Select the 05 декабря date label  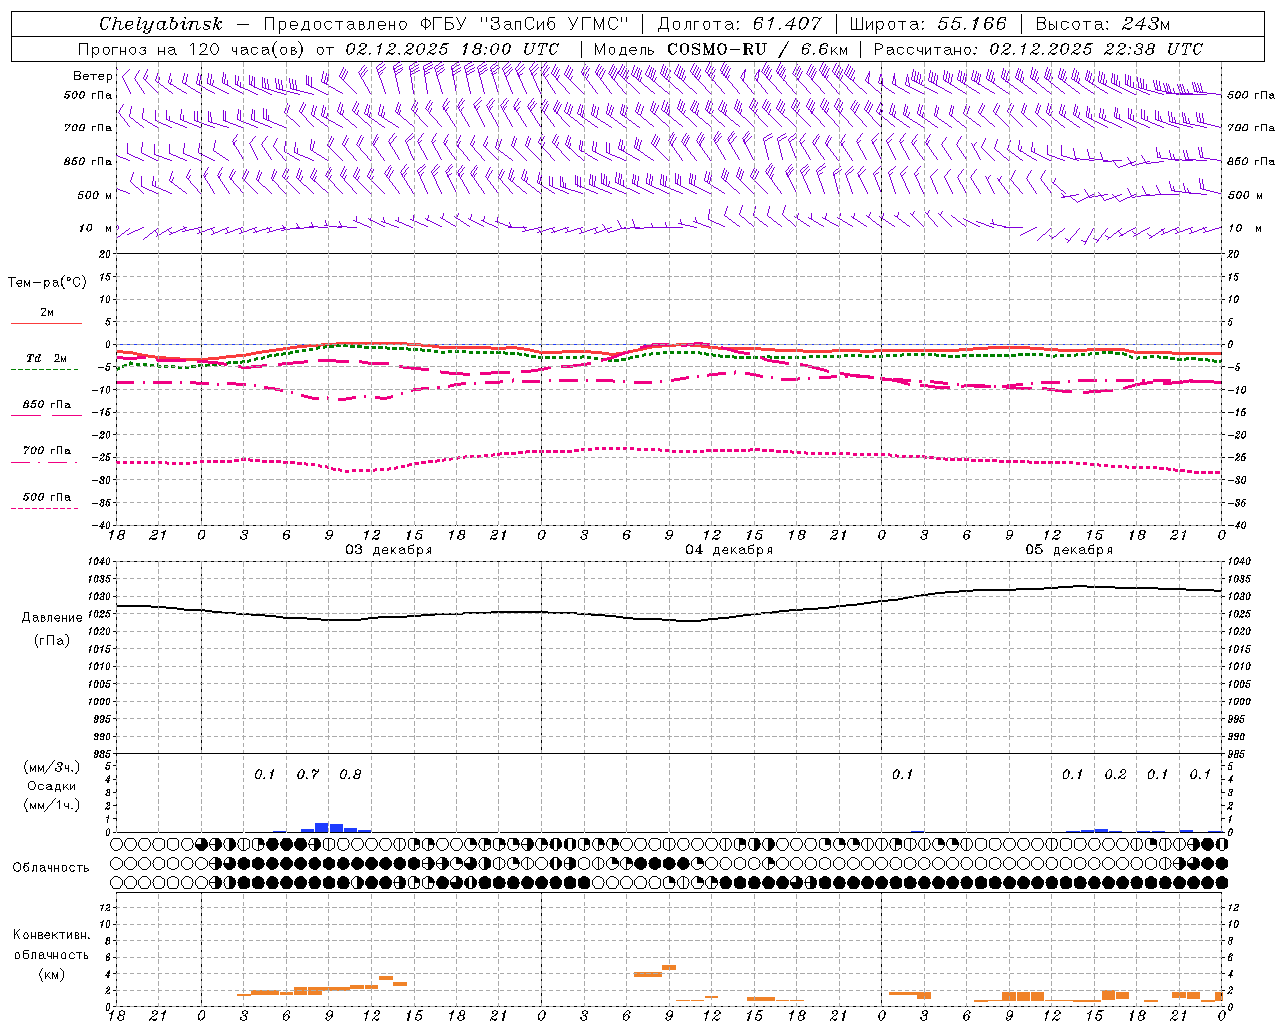(1069, 550)
